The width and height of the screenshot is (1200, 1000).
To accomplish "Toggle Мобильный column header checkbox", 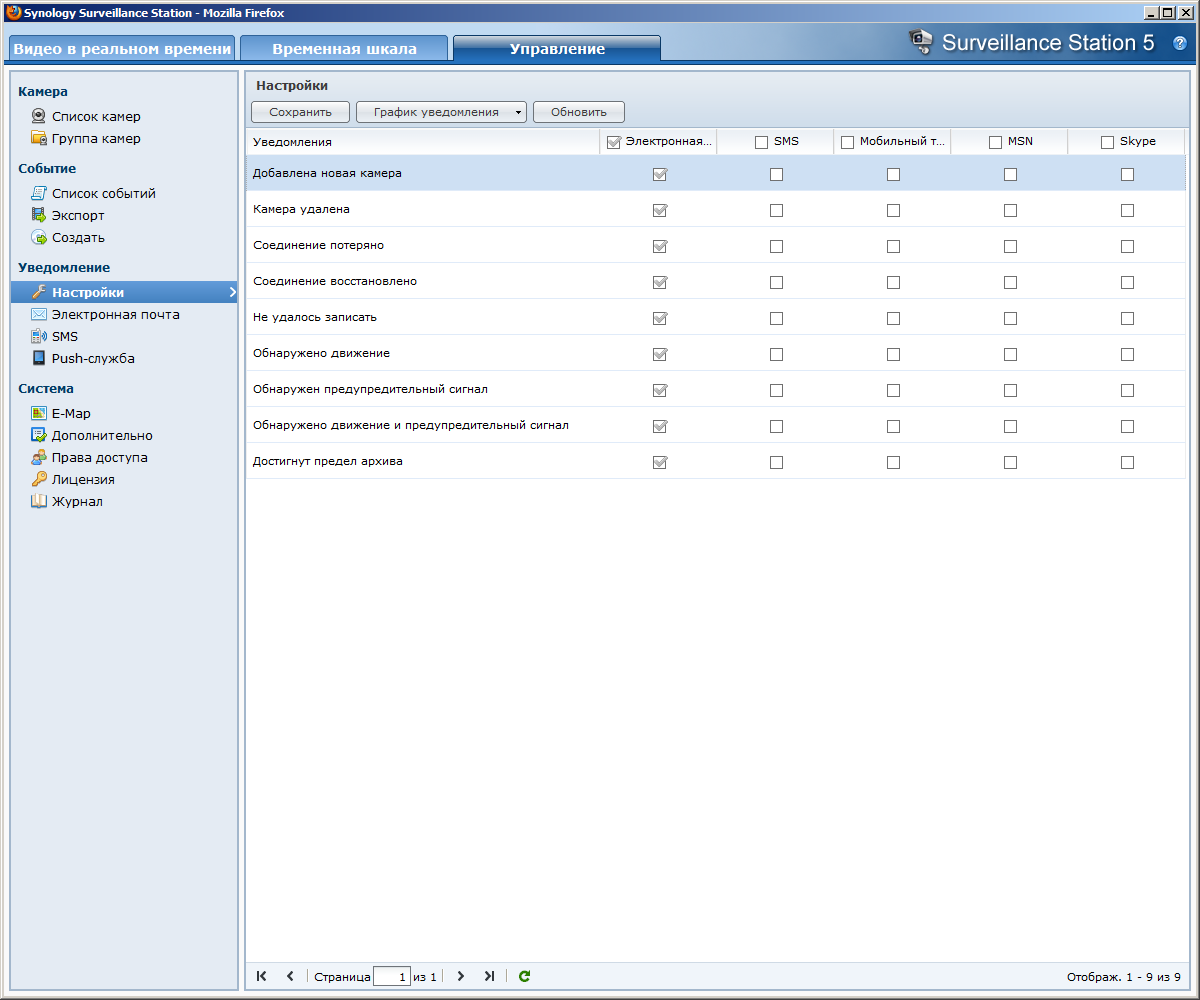I will pyautogui.click(x=847, y=142).
